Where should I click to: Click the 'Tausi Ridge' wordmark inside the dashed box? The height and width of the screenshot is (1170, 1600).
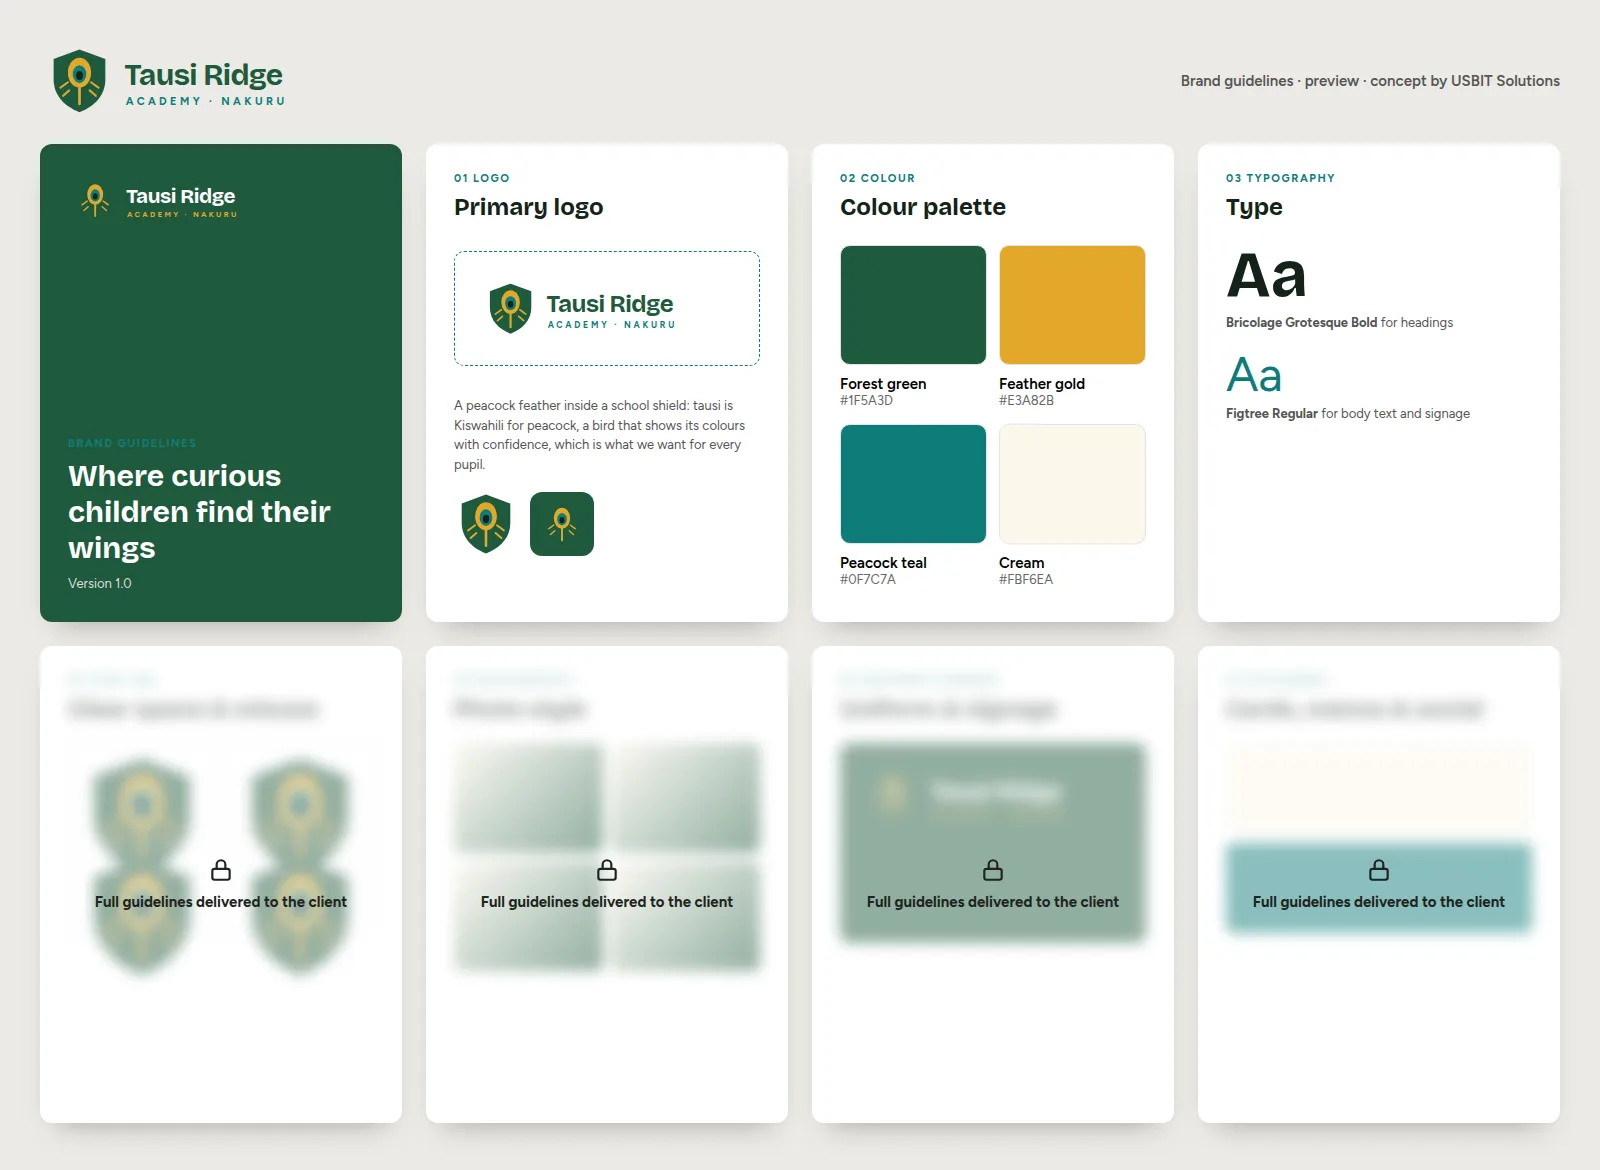pos(610,304)
